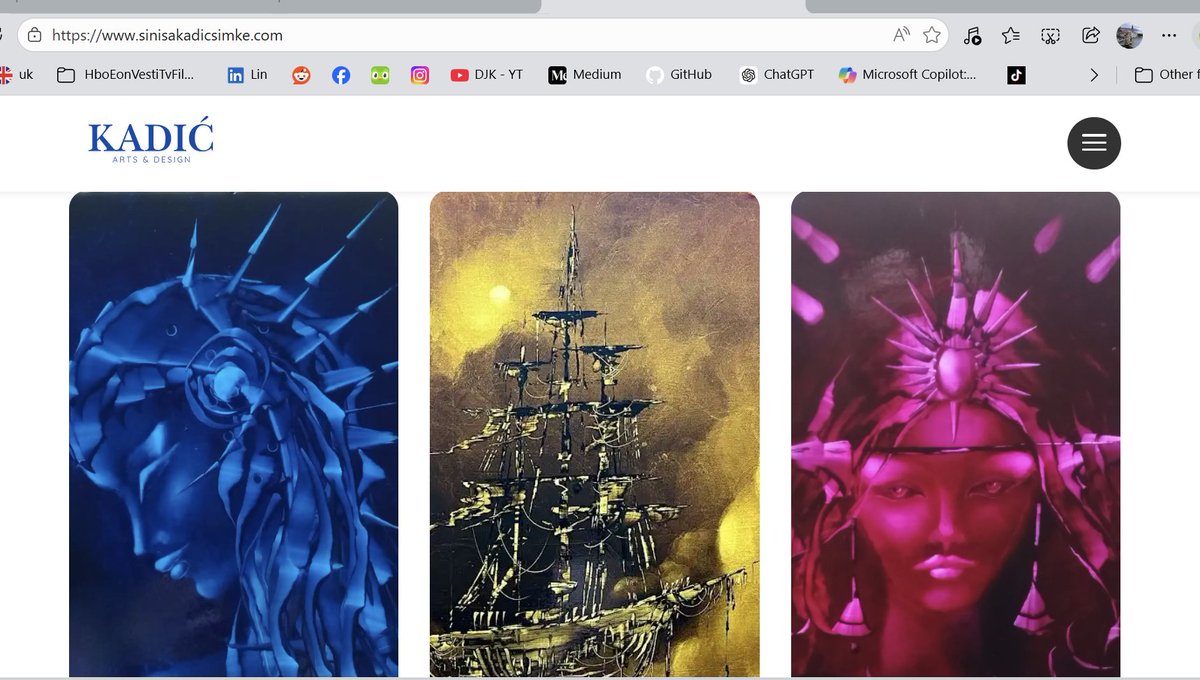Open the Instagram bookmark icon
1200x680 pixels.
point(420,75)
